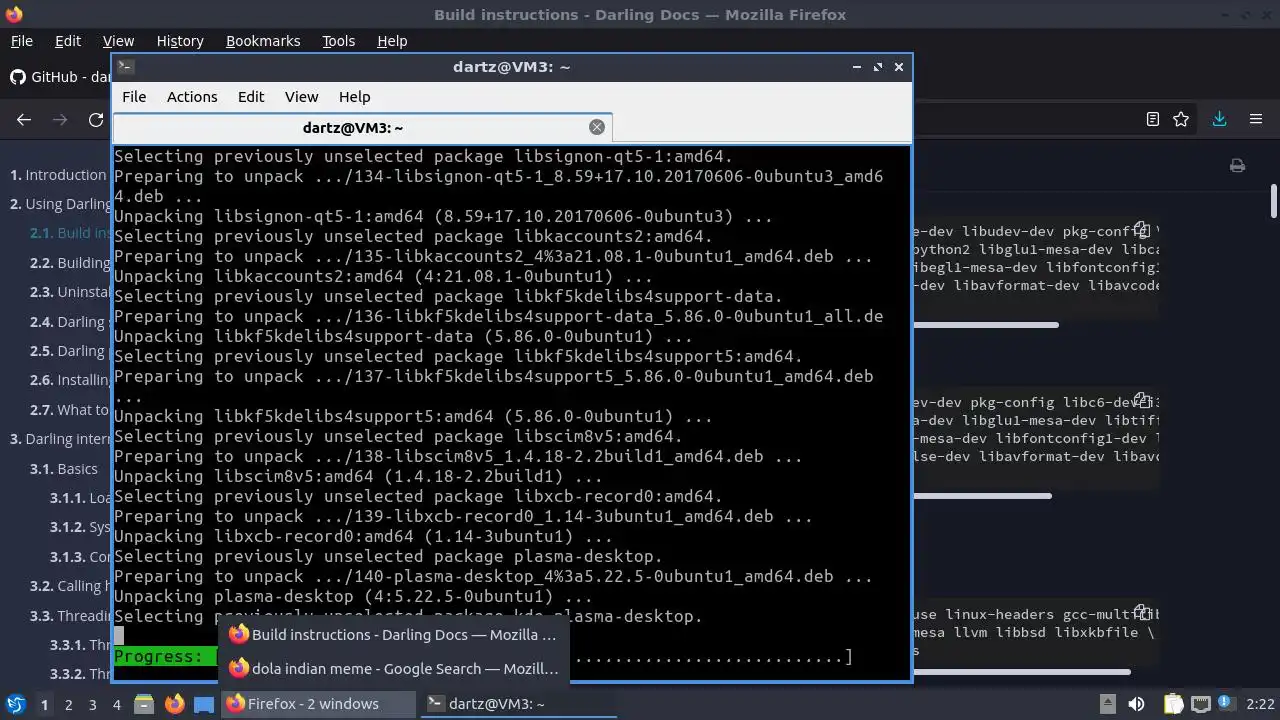Switch to workspace 4

pyautogui.click(x=116, y=705)
